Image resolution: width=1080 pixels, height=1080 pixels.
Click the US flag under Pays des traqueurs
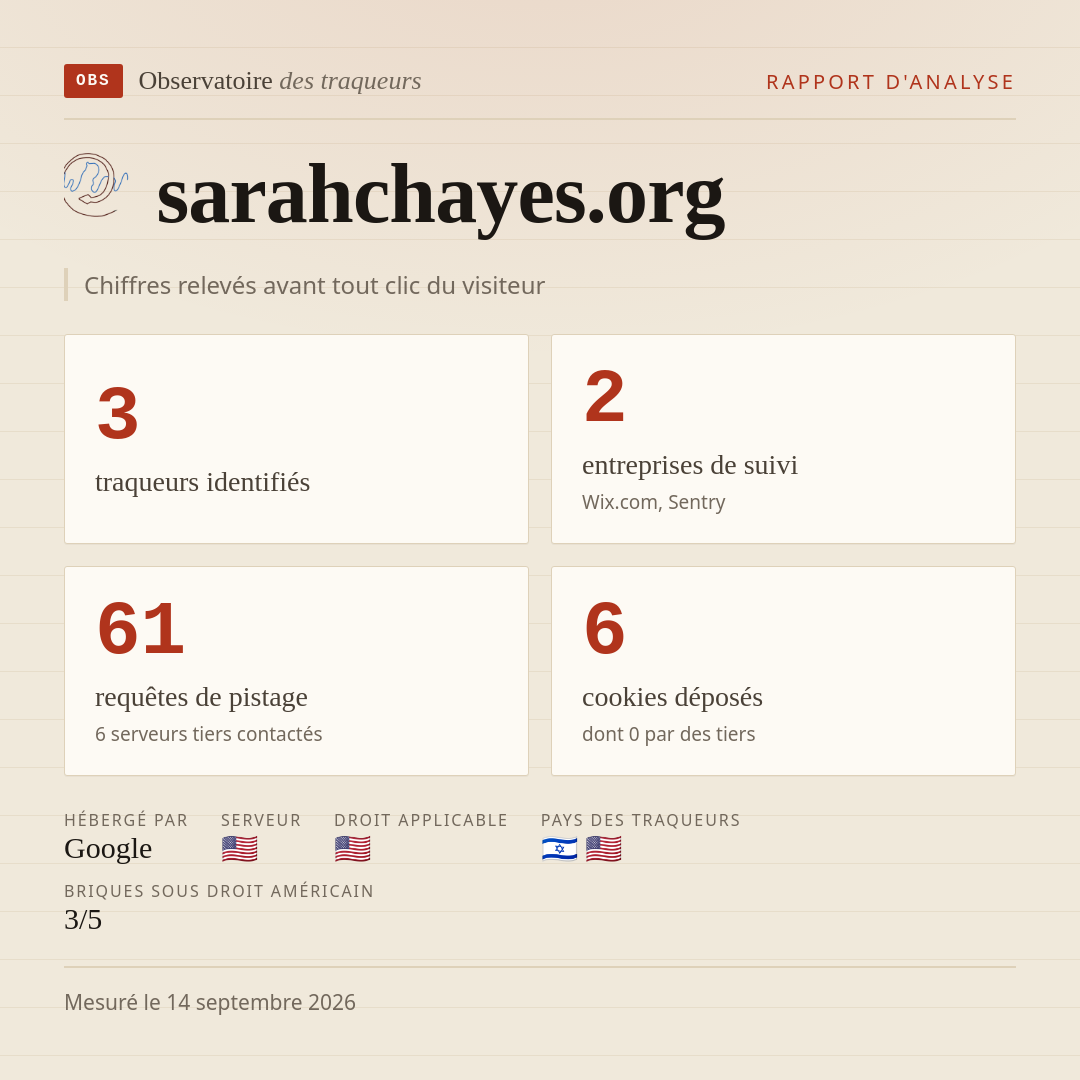(603, 849)
